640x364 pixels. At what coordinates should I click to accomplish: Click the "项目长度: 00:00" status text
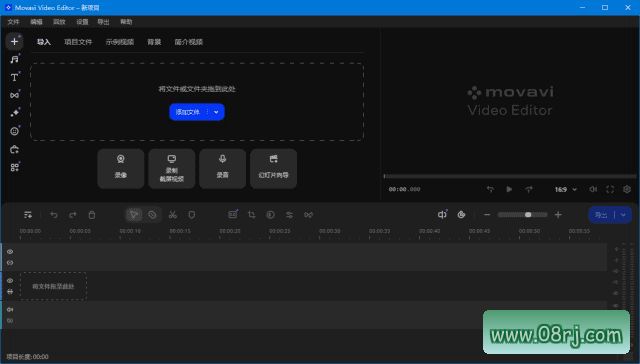[27, 357]
